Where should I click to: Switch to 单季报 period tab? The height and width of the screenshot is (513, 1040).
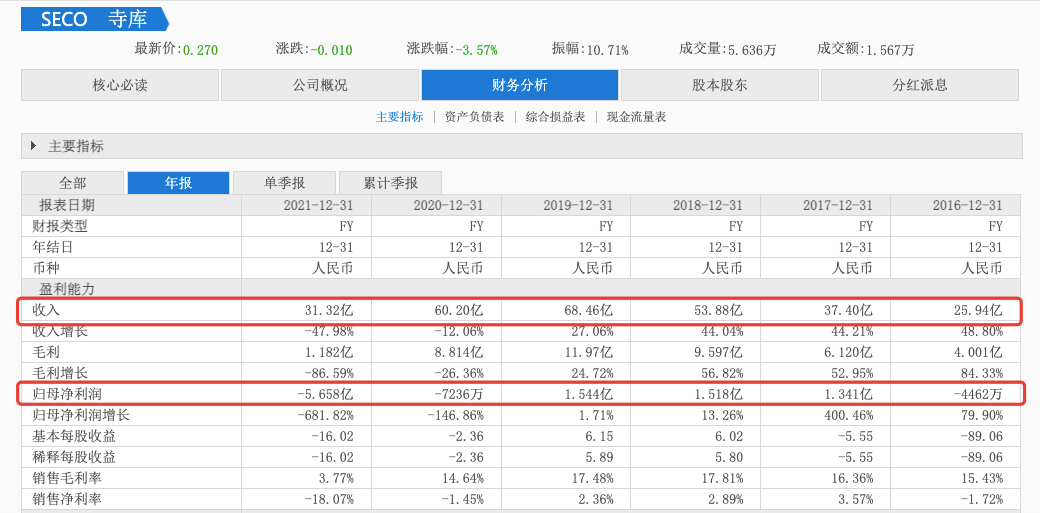285,183
